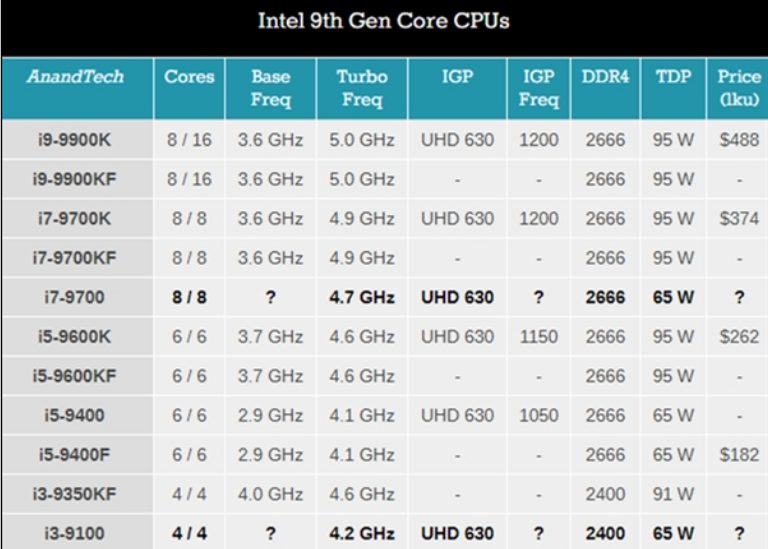Click the i7-9700K processor name

tap(74, 218)
